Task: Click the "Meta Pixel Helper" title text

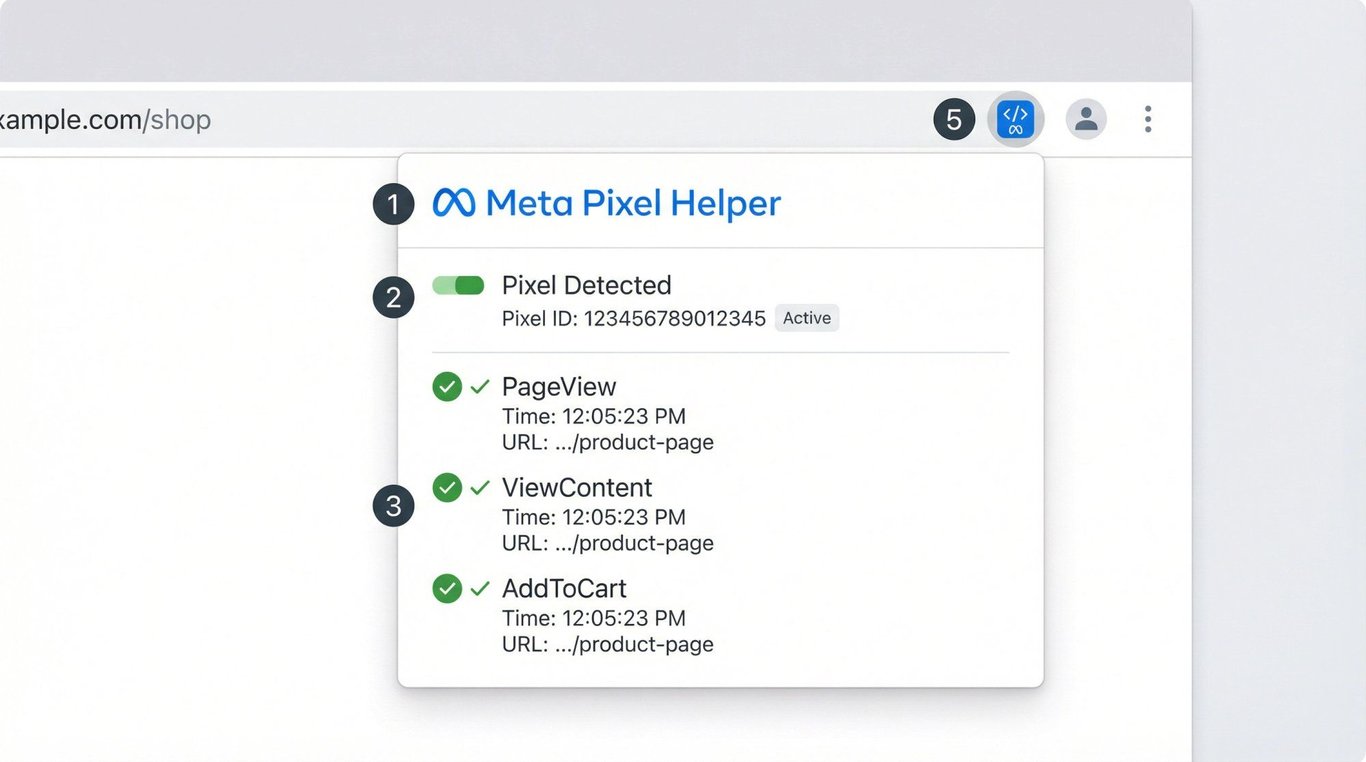Action: (633, 203)
